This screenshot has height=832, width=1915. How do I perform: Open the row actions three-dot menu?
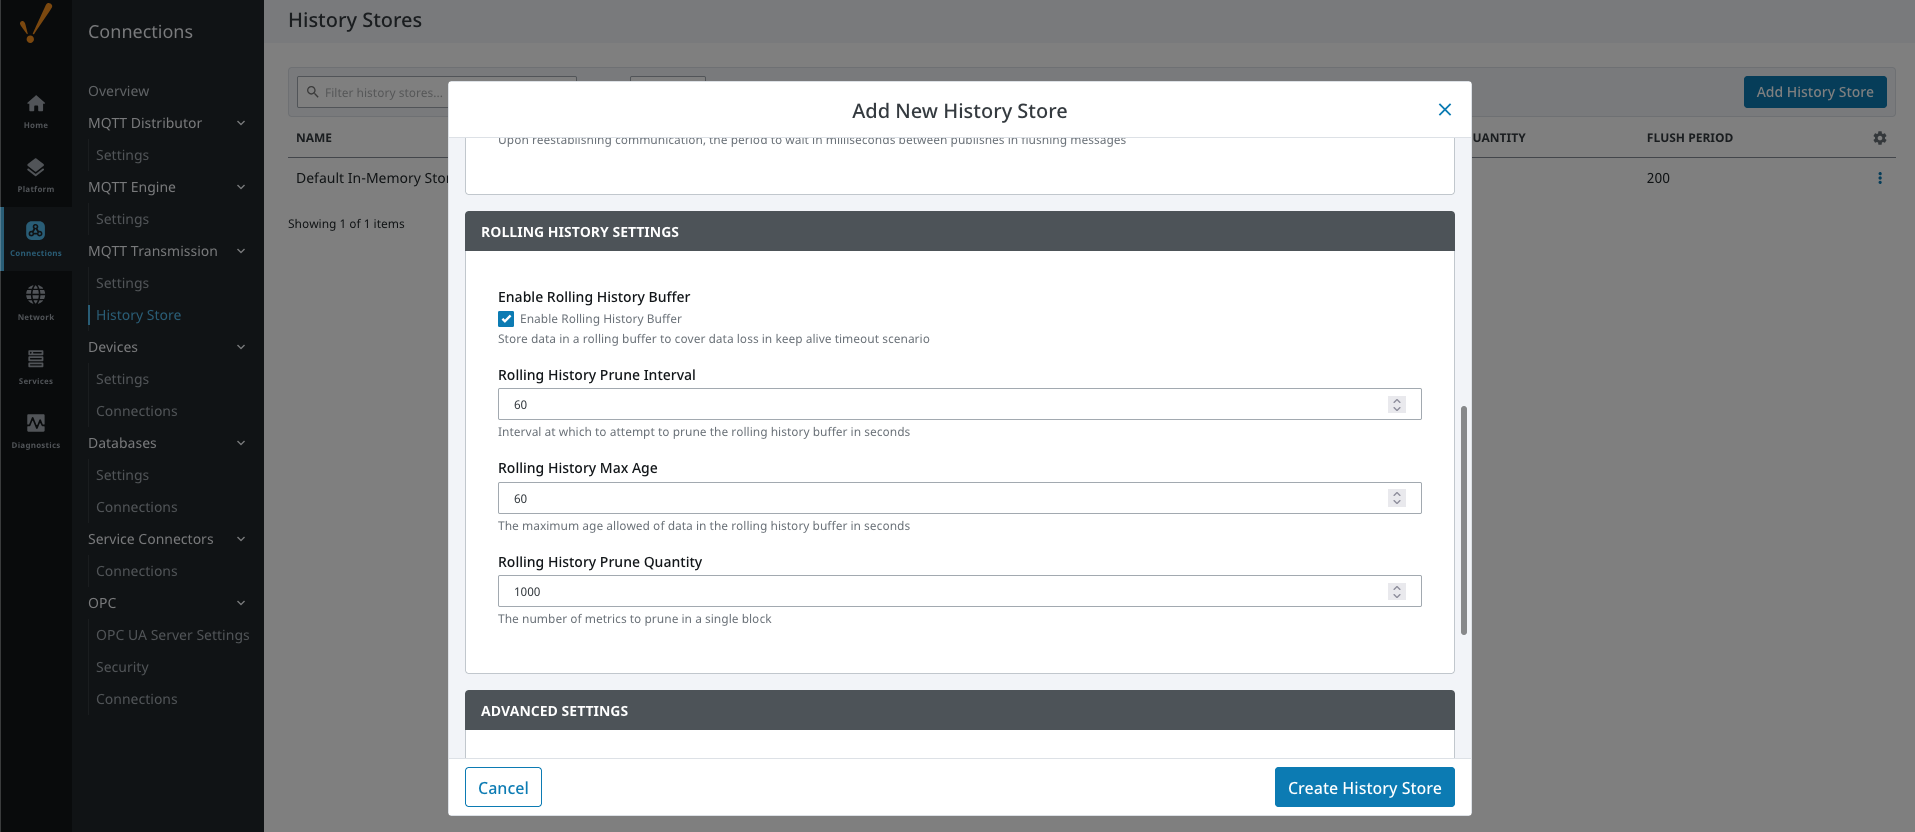coord(1879,178)
